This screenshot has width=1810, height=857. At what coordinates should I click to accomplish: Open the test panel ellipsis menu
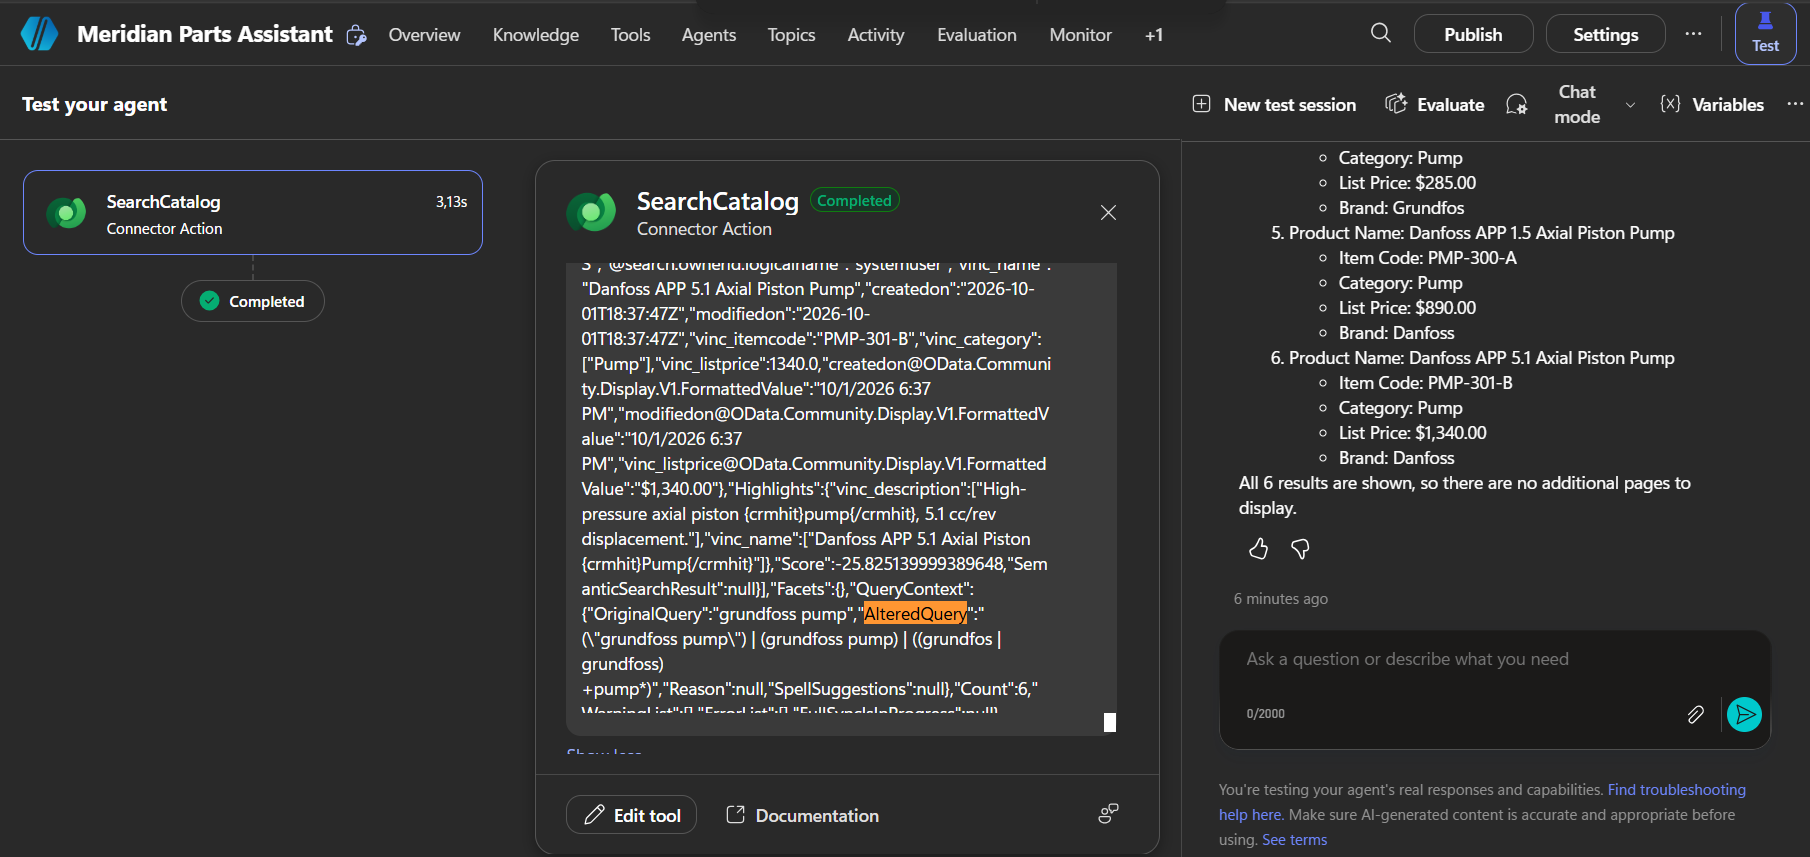[x=1795, y=104]
